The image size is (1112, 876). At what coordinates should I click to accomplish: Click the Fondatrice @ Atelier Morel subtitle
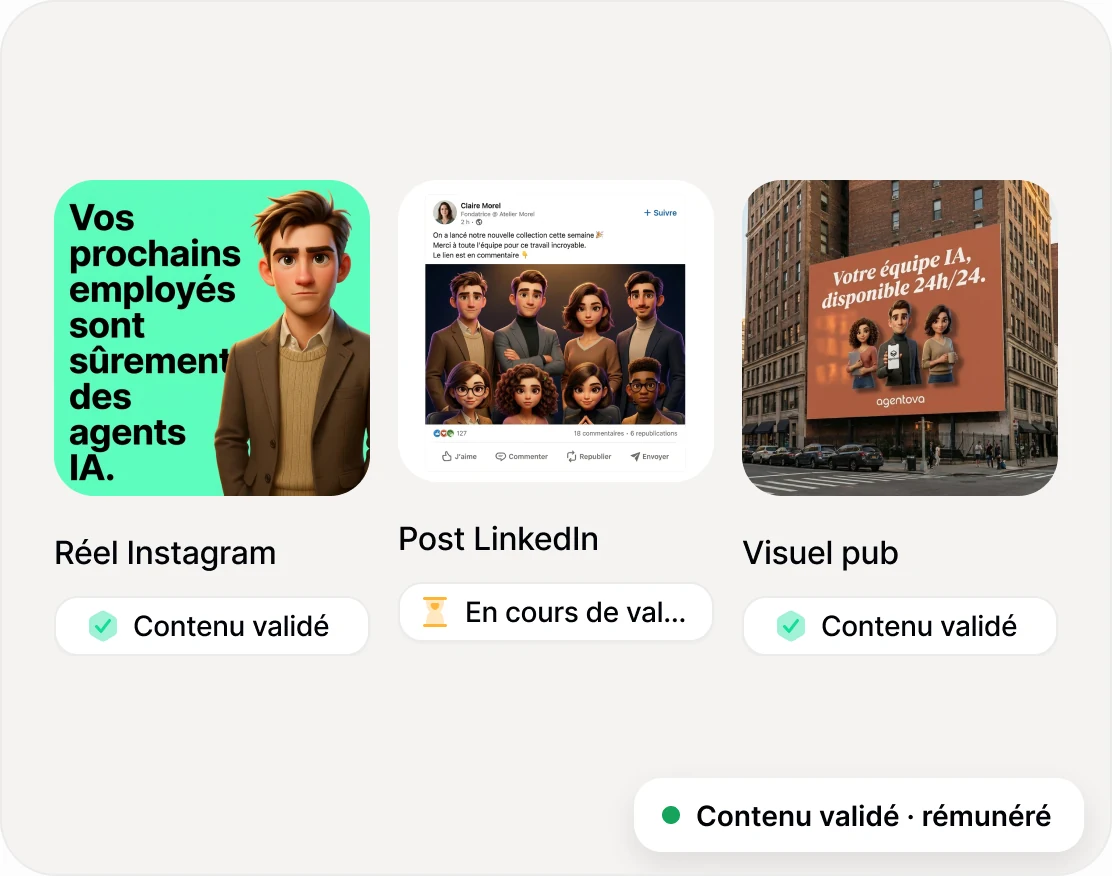click(498, 214)
